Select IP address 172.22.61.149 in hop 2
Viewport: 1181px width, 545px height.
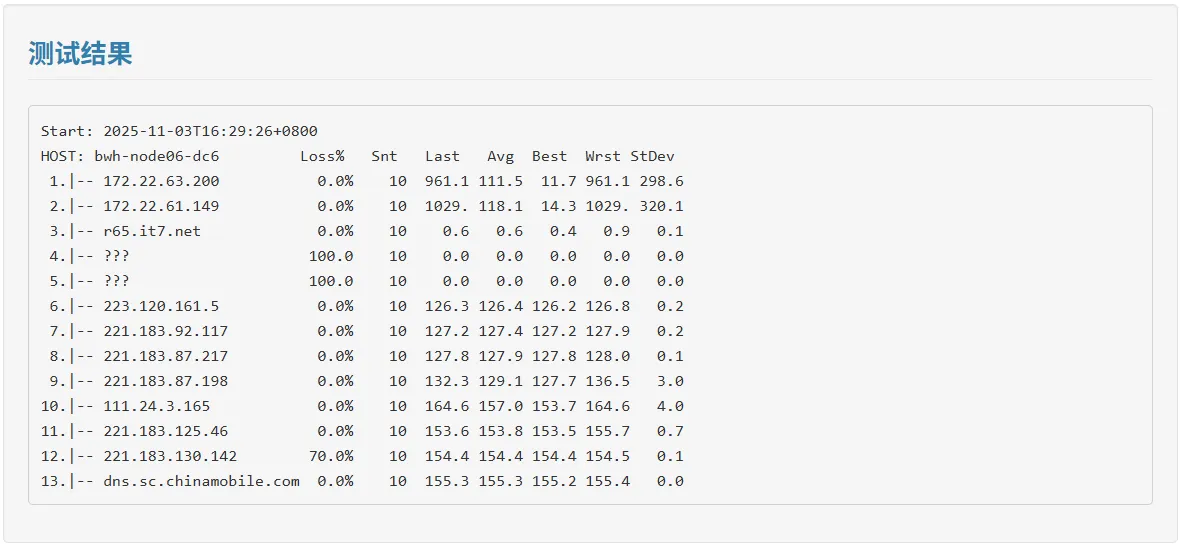click(161, 206)
